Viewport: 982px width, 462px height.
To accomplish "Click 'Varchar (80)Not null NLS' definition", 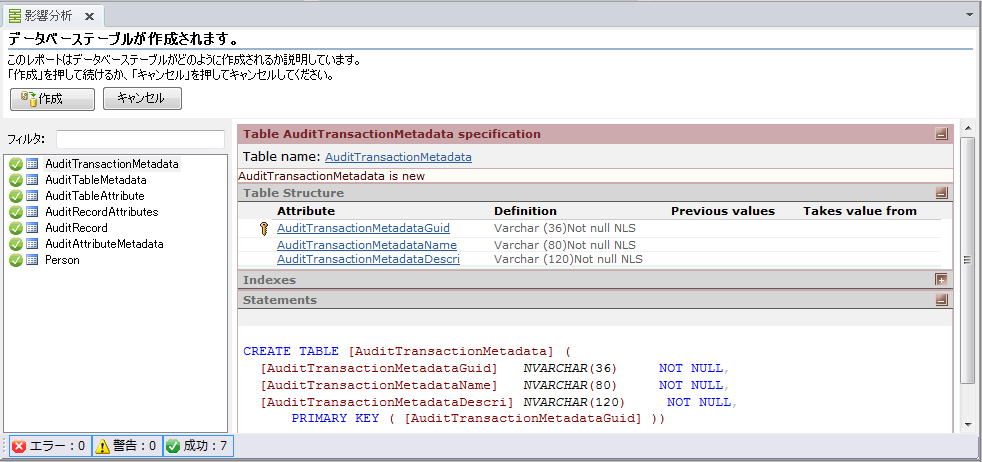I will pyautogui.click(x=564, y=245).
